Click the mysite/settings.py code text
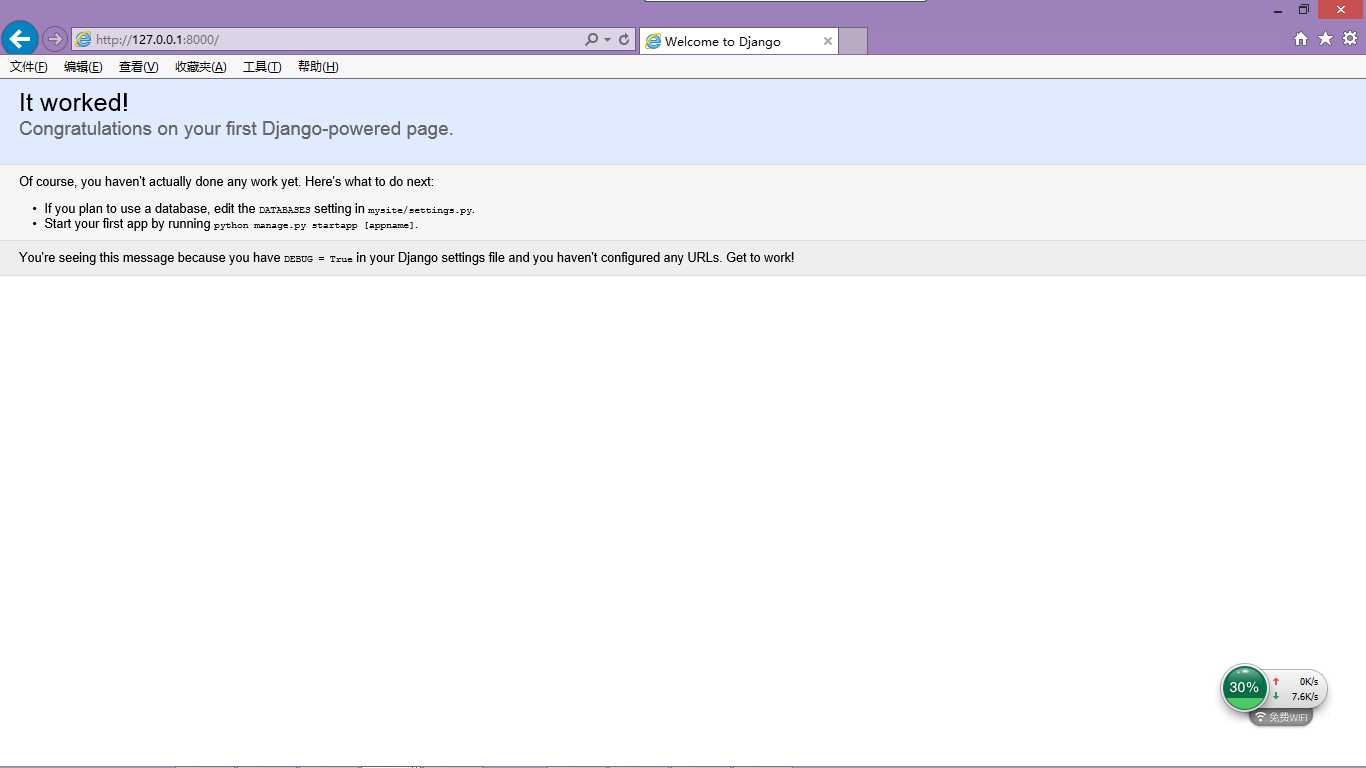 pyautogui.click(x=420, y=210)
